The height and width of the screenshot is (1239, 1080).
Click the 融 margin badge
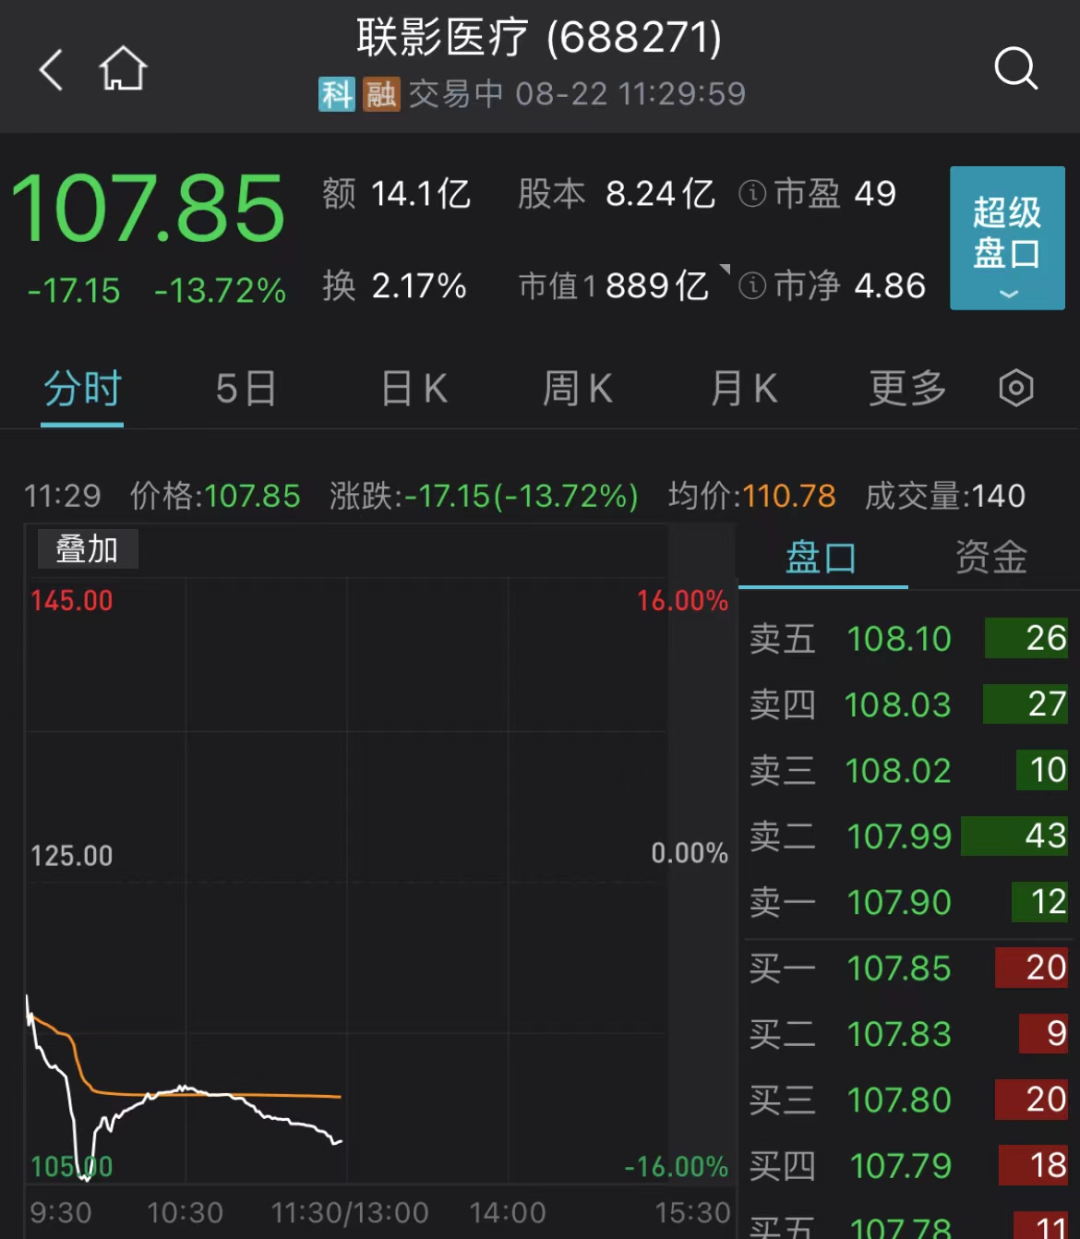pyautogui.click(x=381, y=95)
